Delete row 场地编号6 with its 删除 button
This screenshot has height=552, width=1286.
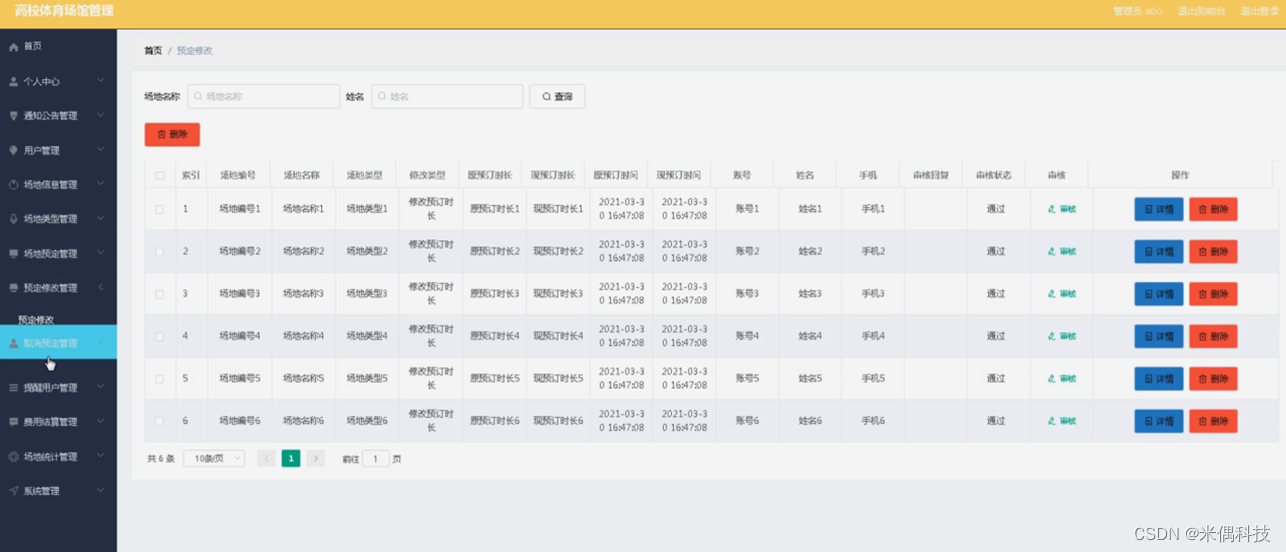1213,421
